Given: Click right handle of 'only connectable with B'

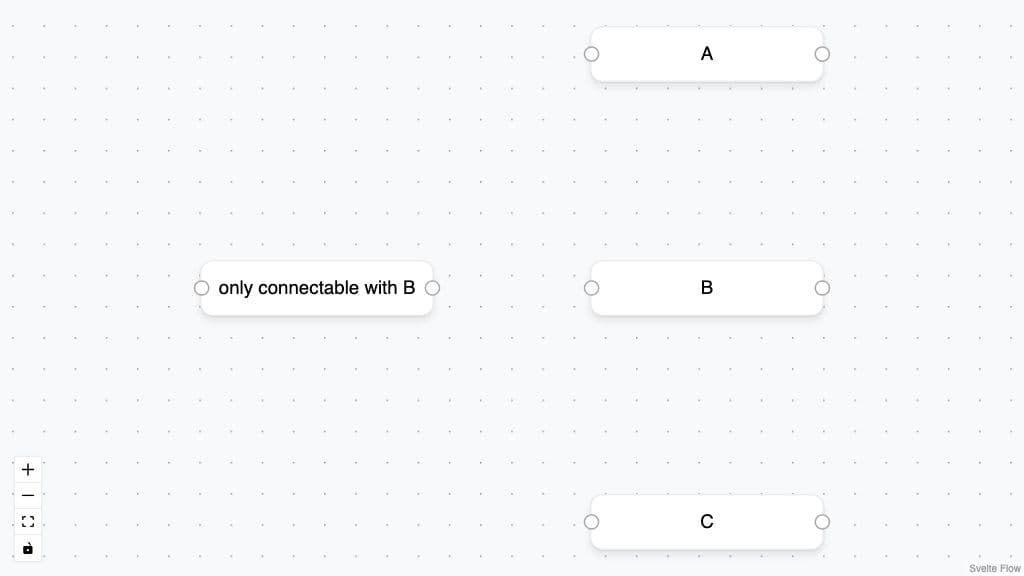Looking at the screenshot, I should pyautogui.click(x=432, y=288).
